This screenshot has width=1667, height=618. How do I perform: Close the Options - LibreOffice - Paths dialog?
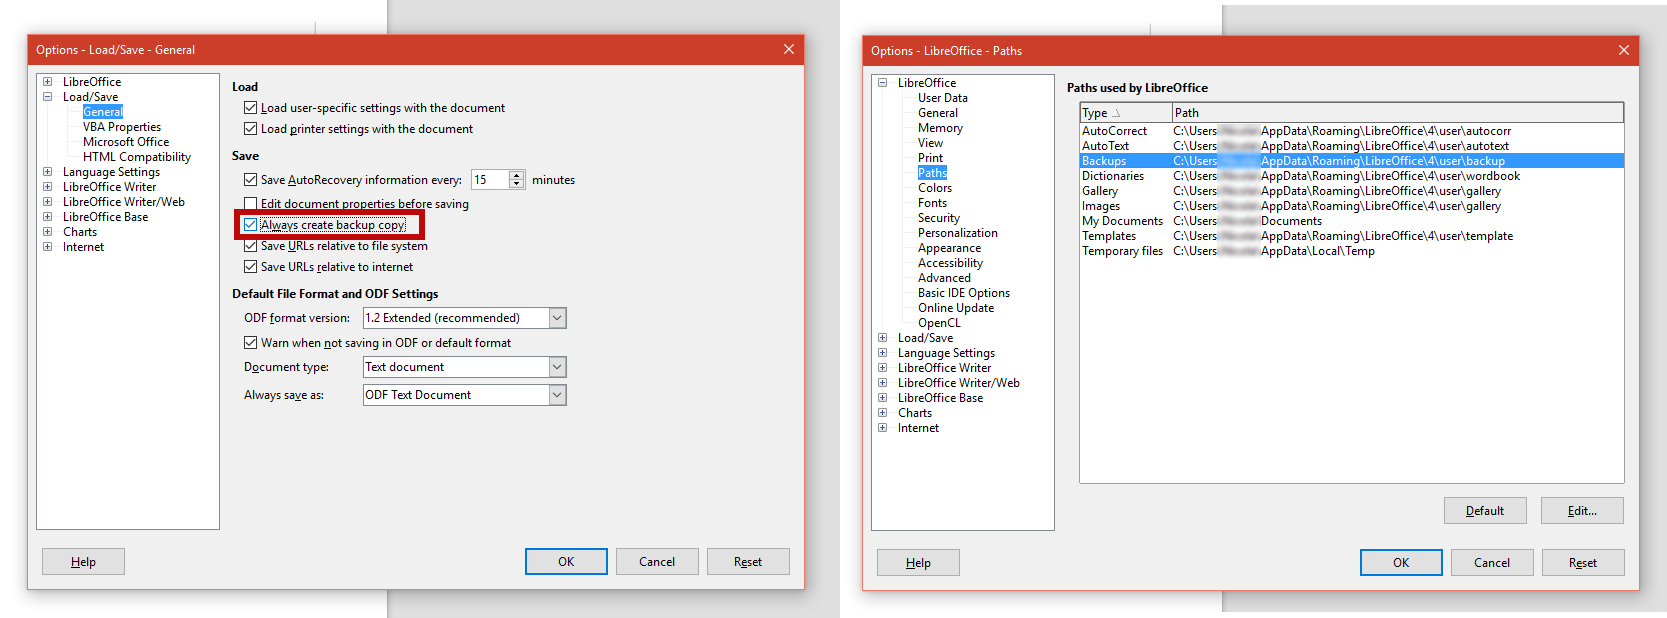1624,50
